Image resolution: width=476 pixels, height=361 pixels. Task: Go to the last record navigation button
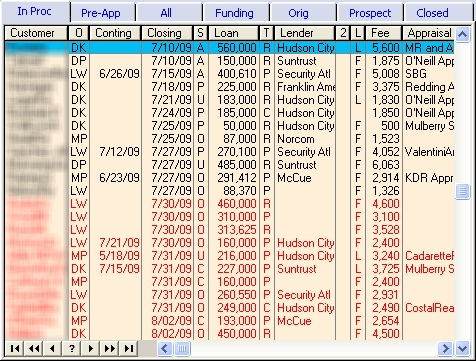[129, 349]
